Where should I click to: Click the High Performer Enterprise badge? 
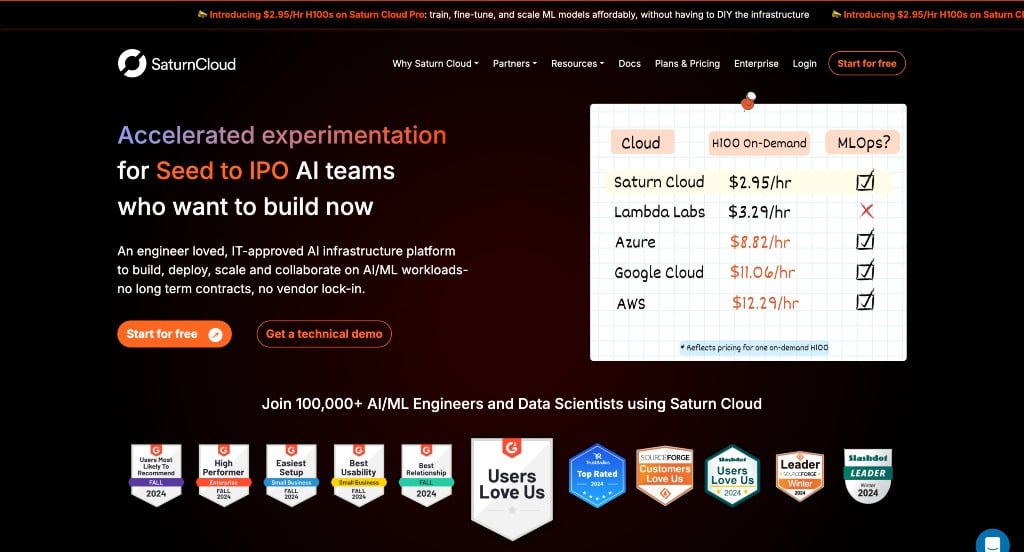coord(223,474)
